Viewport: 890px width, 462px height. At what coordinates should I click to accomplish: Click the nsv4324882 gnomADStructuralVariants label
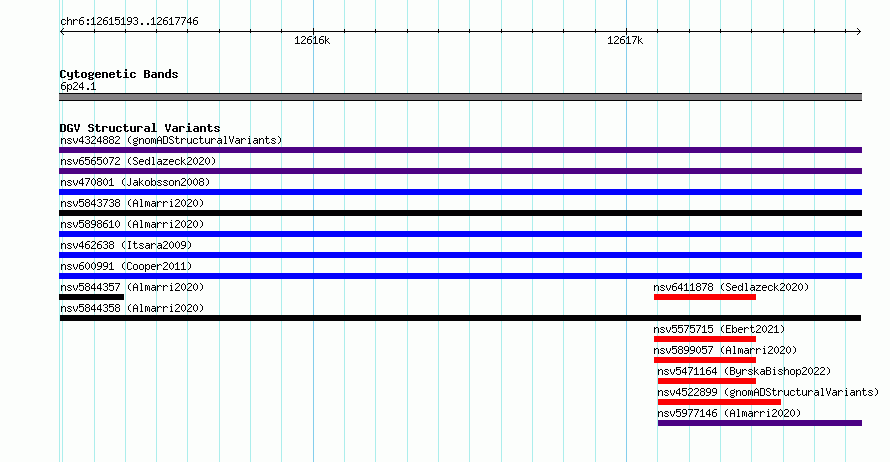point(171,140)
